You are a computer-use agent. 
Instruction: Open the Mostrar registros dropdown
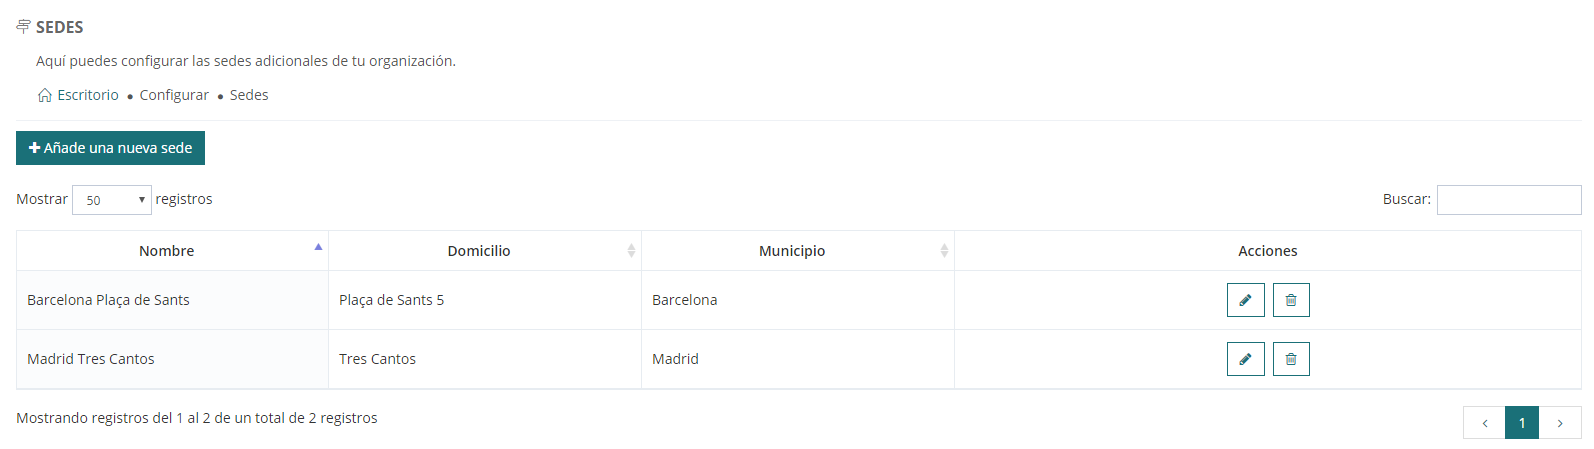(112, 200)
